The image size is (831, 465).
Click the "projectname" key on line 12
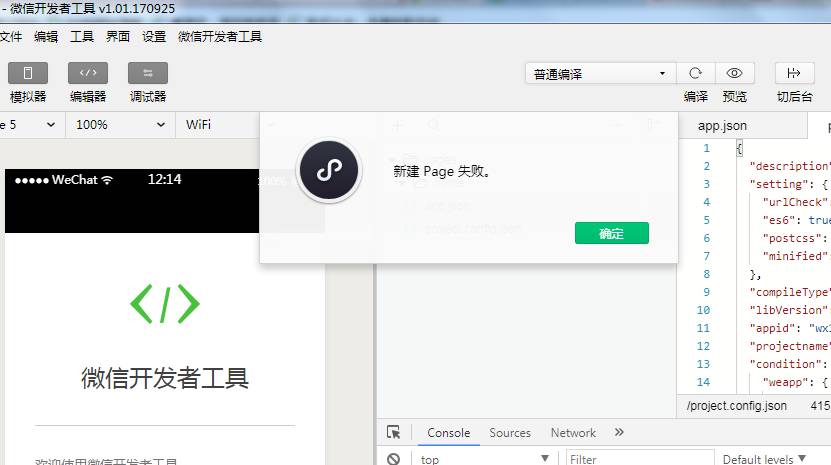tap(789, 346)
